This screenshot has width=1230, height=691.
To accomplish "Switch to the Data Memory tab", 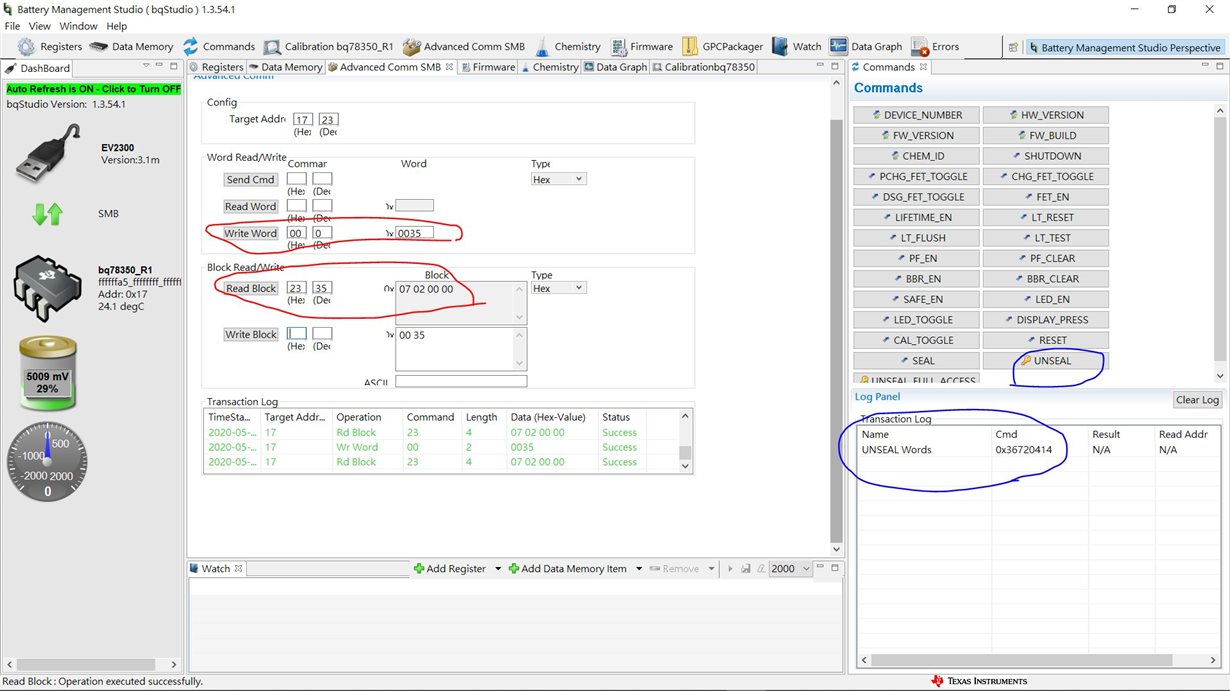I will (285, 67).
